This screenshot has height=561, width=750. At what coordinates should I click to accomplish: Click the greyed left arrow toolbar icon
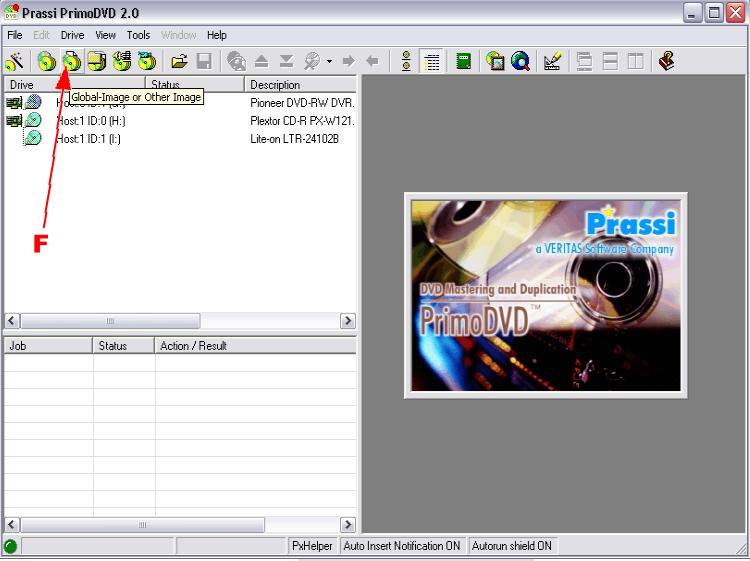click(x=372, y=61)
